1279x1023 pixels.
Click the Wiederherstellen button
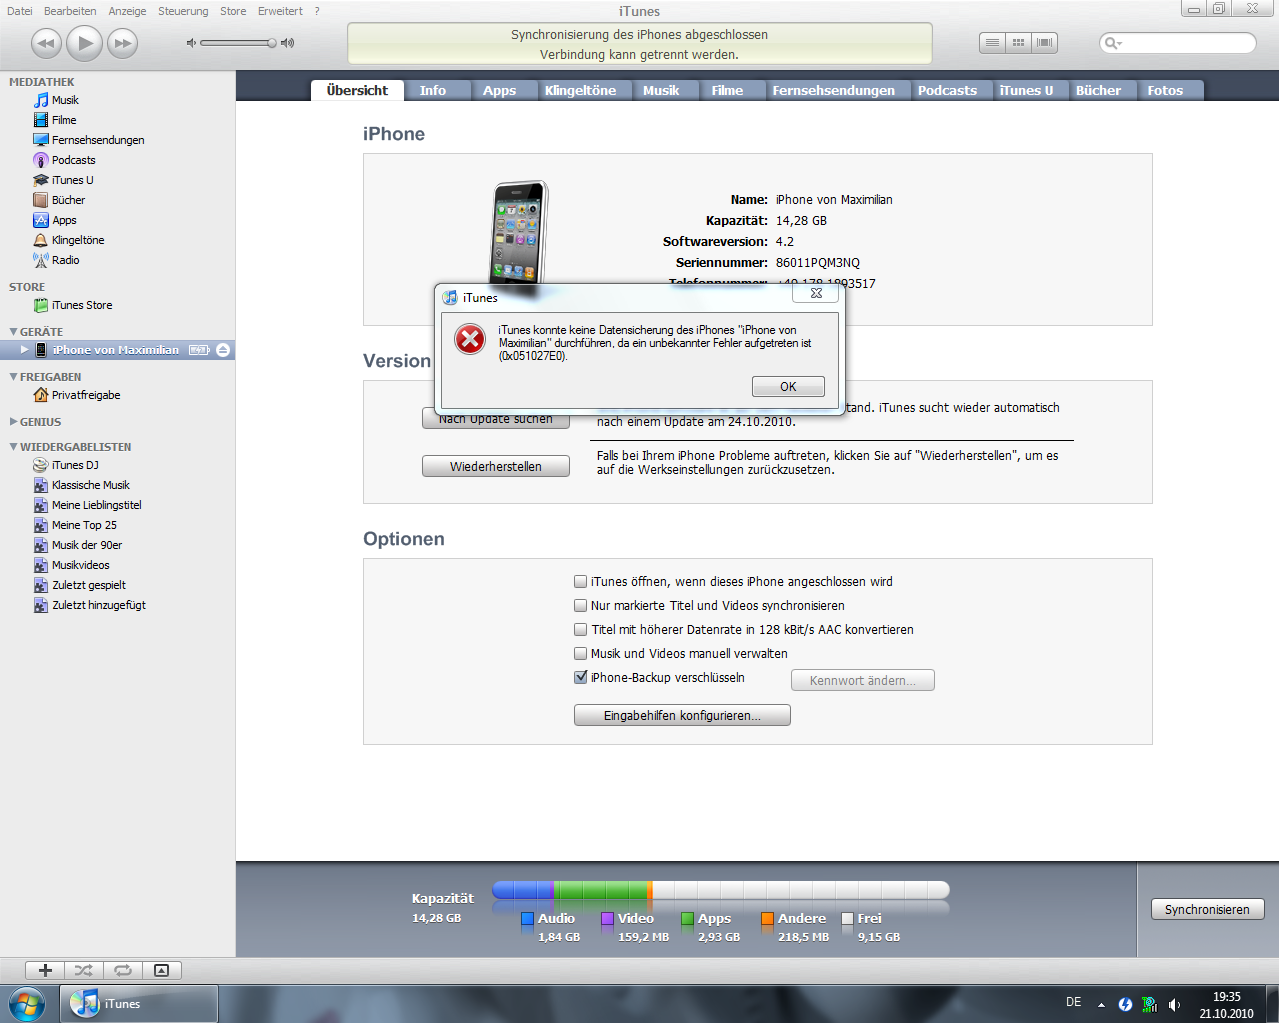(x=496, y=467)
